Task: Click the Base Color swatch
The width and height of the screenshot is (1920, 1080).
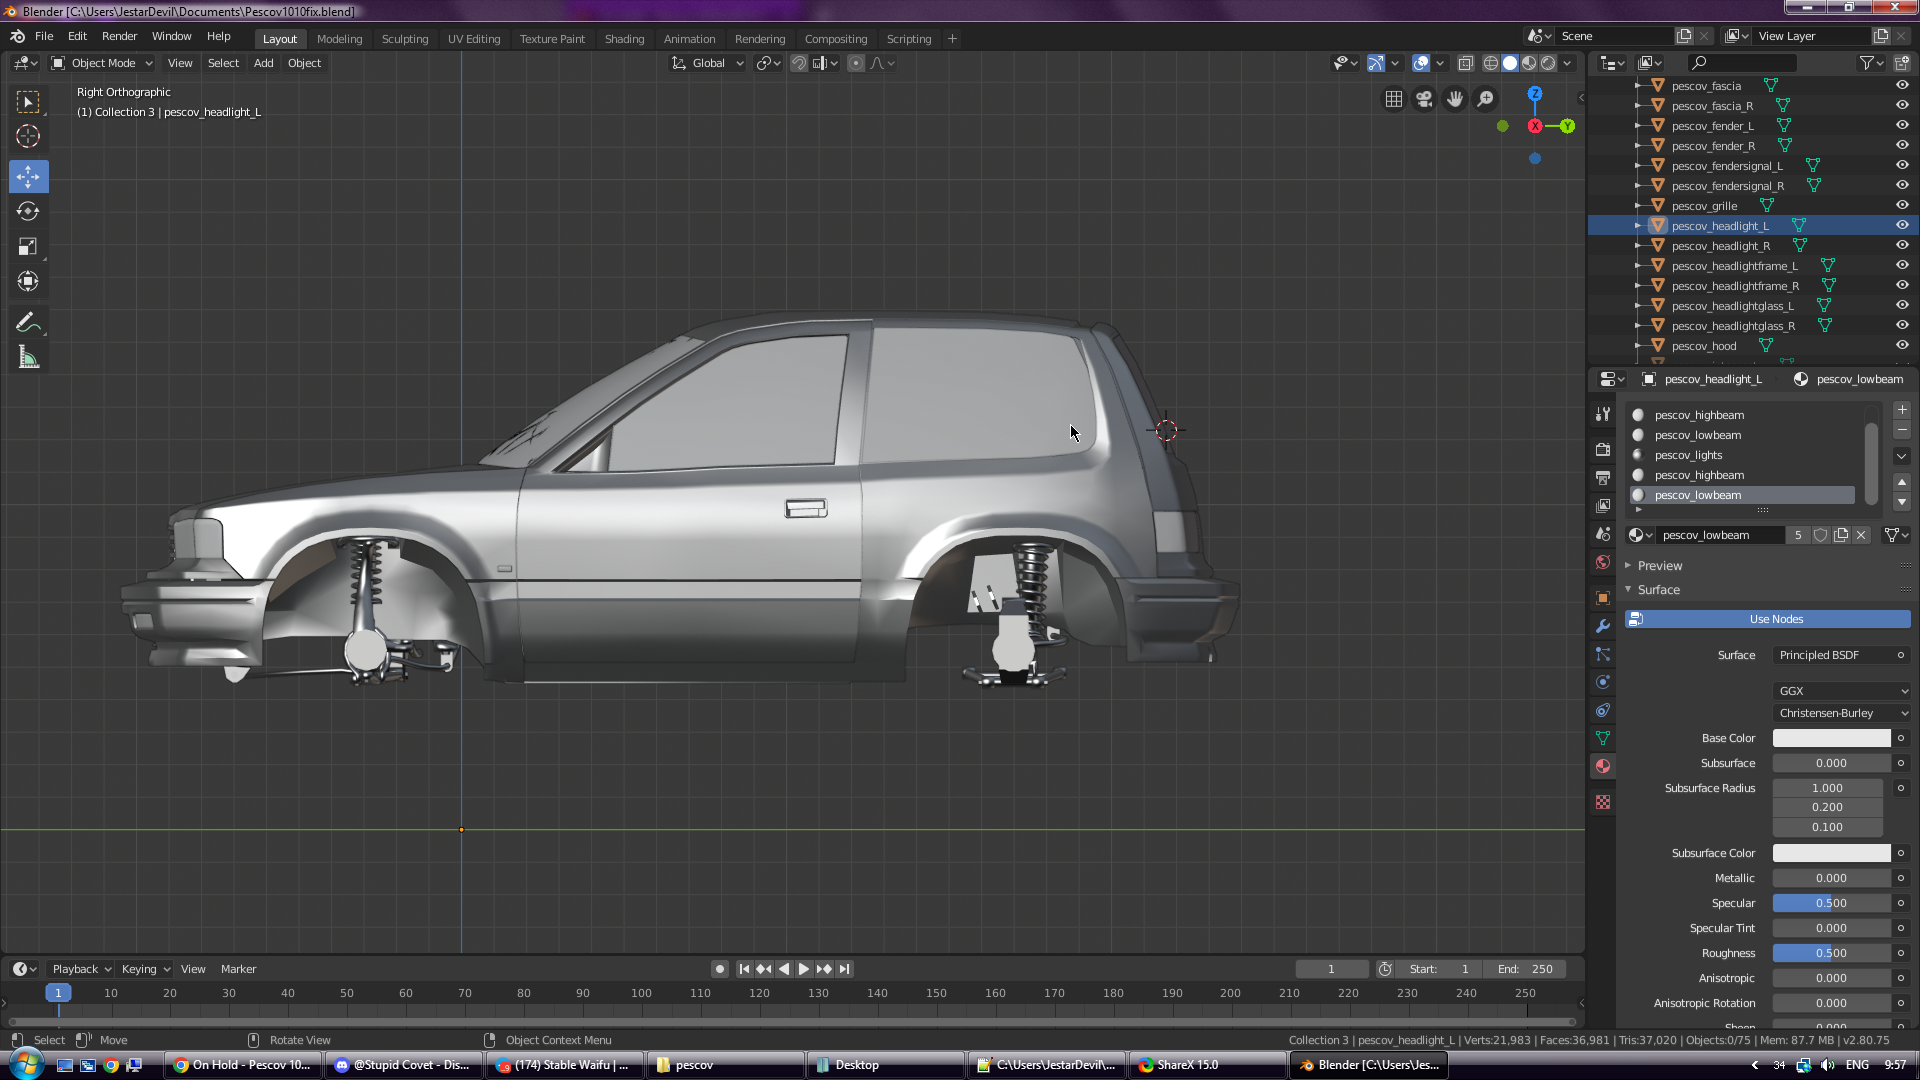Action: (1831, 738)
